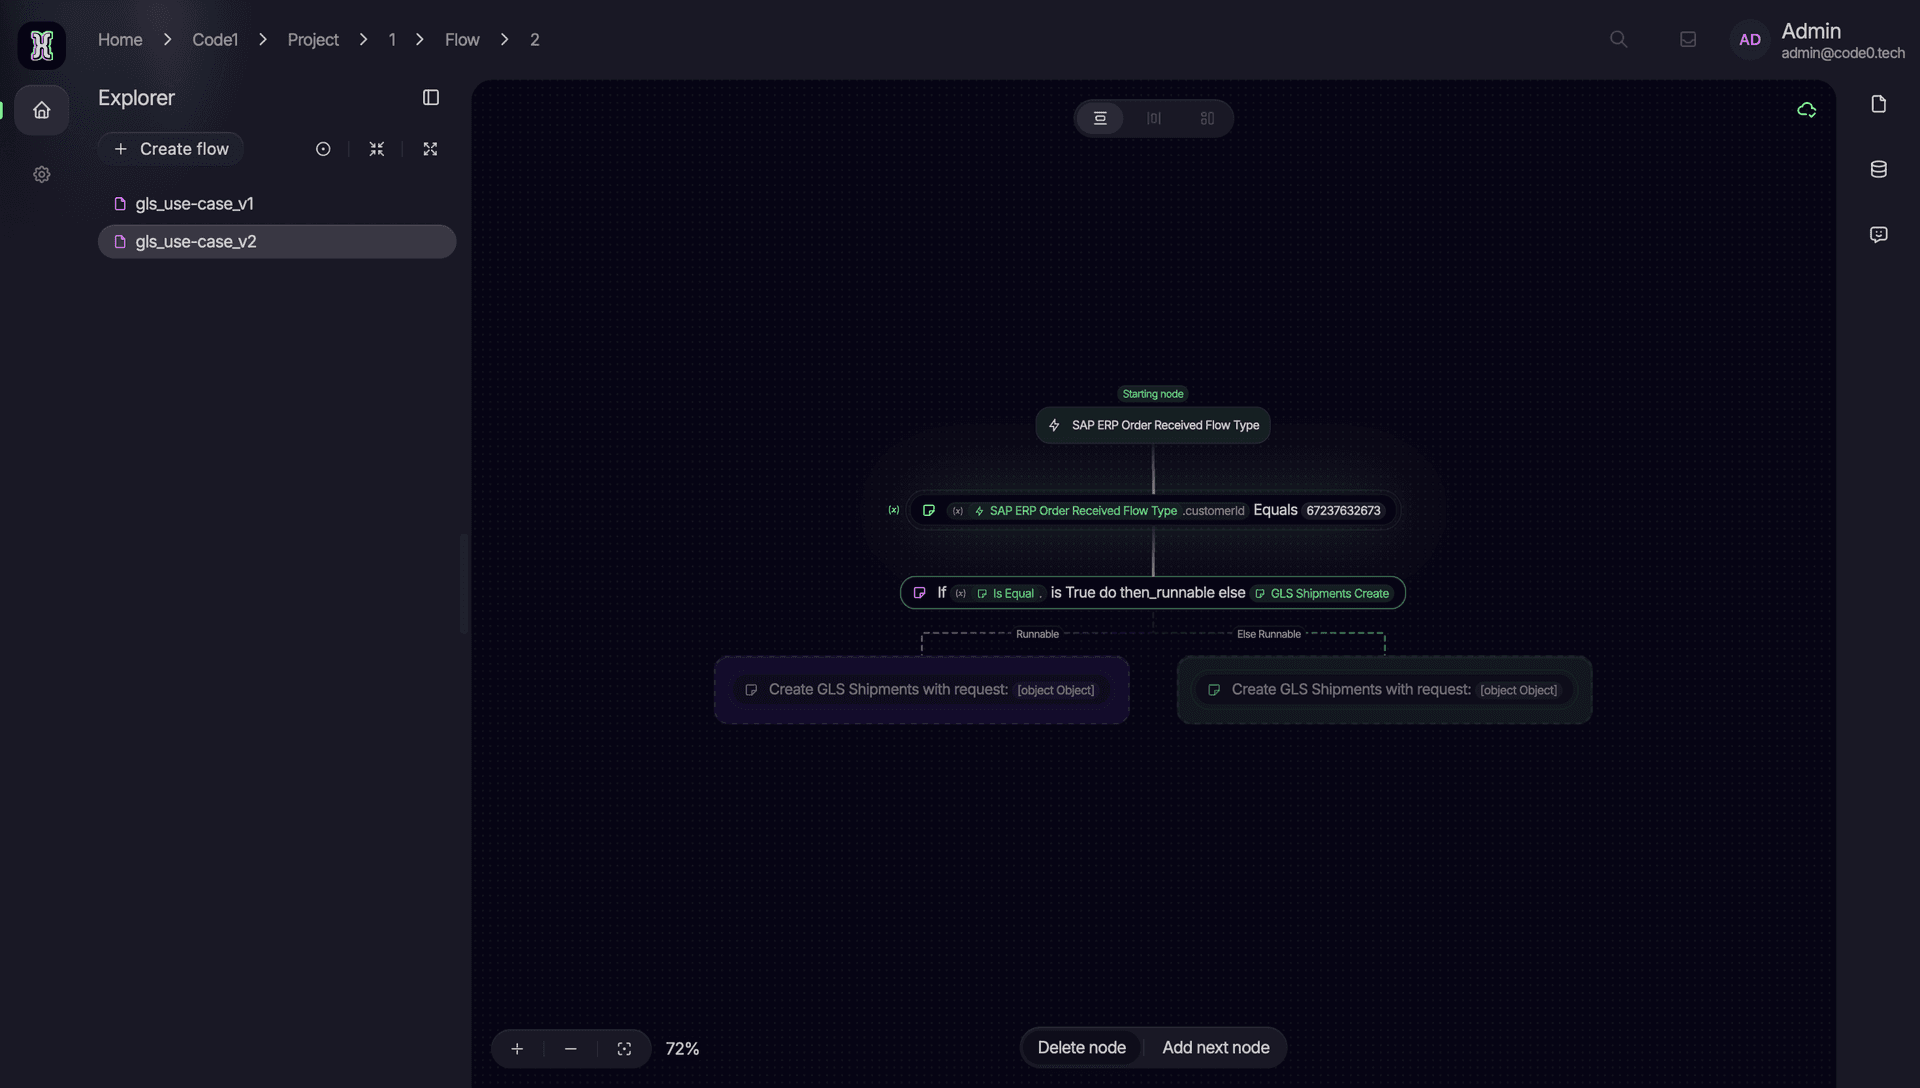
Task: Click Add next node button
Action: tap(1215, 1047)
